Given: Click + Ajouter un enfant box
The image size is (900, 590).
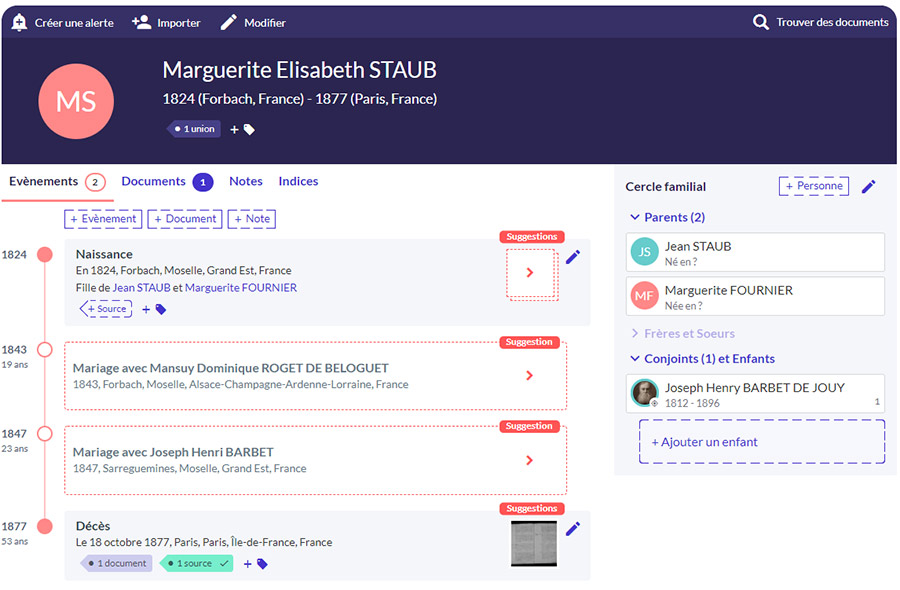Looking at the screenshot, I should pos(761,442).
